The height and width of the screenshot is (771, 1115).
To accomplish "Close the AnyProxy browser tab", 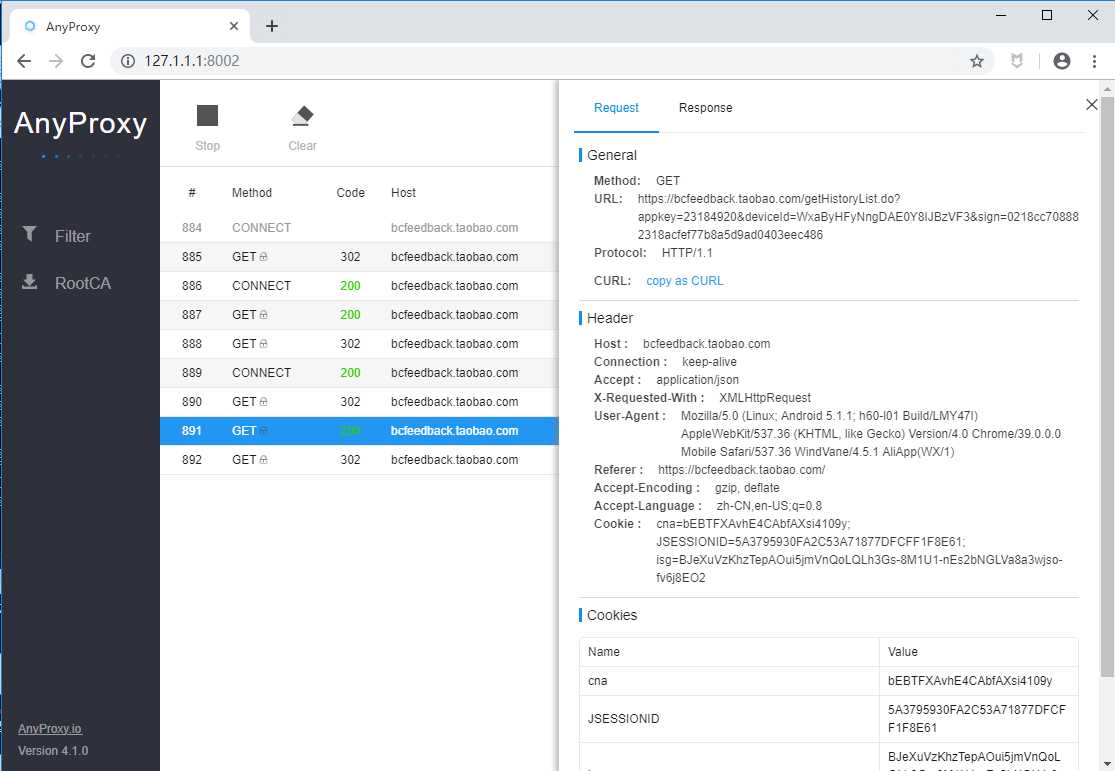I will [x=234, y=26].
